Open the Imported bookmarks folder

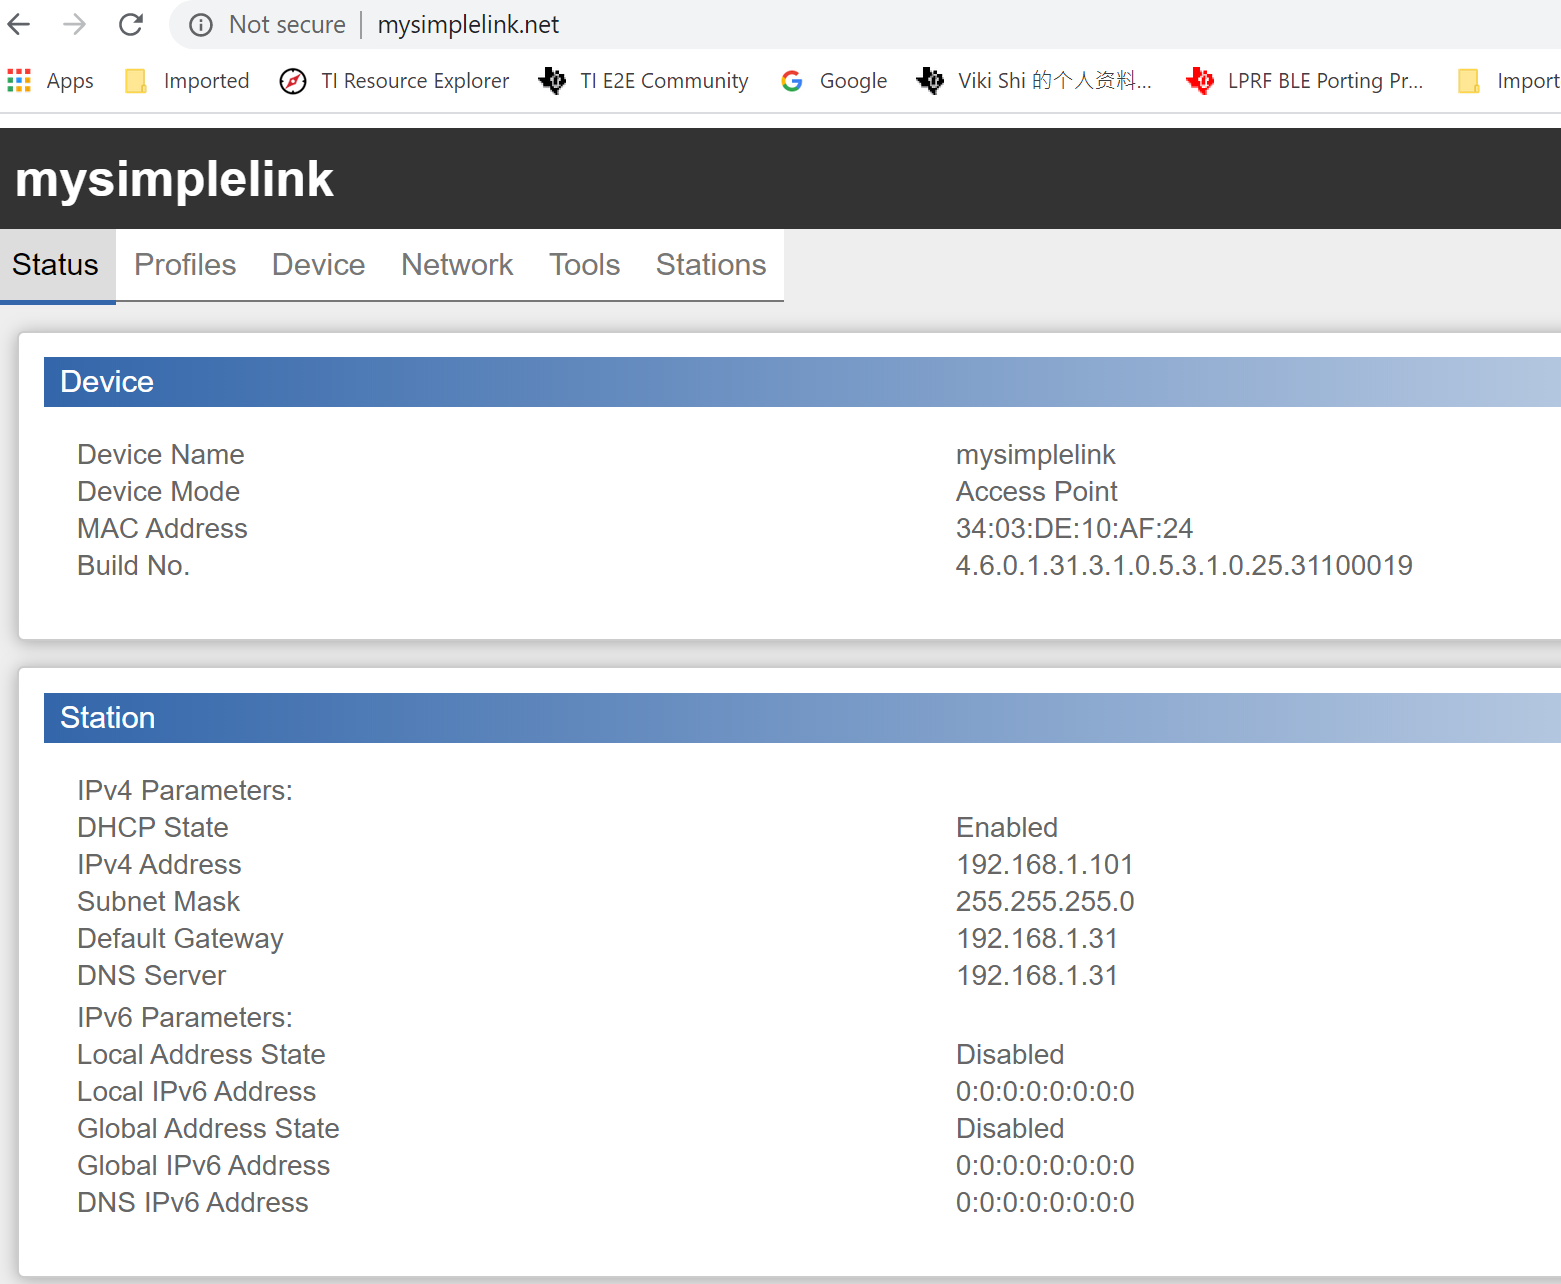(187, 81)
